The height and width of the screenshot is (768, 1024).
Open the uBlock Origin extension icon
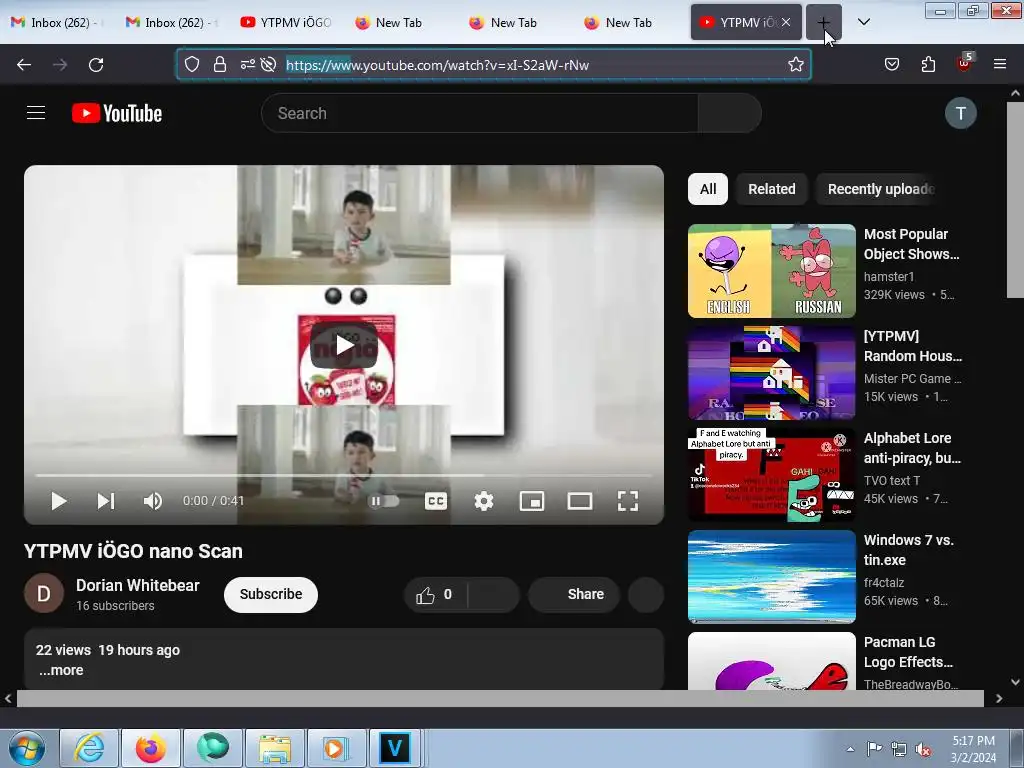point(965,63)
